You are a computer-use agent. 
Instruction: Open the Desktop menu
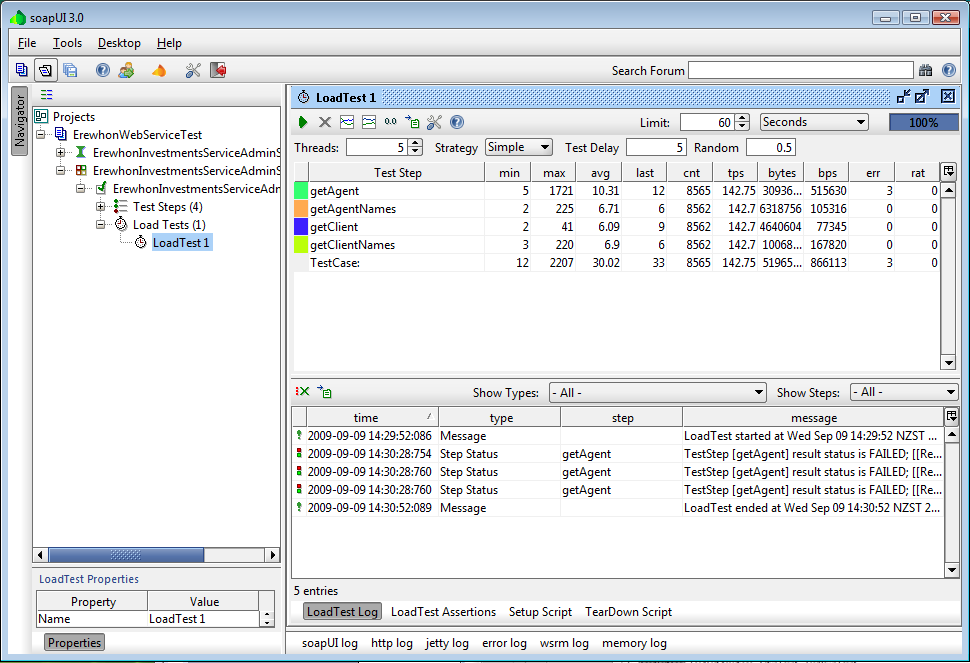[x=119, y=43]
